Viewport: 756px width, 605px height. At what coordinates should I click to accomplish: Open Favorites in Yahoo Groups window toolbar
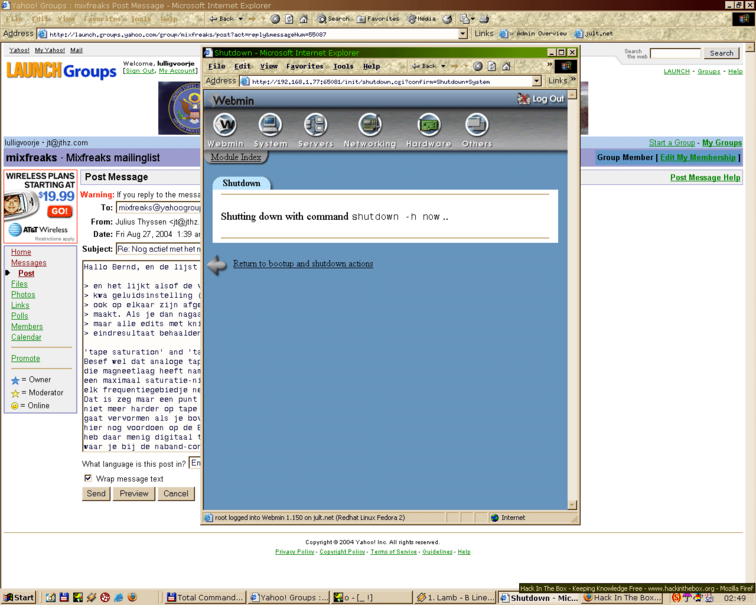pos(378,19)
